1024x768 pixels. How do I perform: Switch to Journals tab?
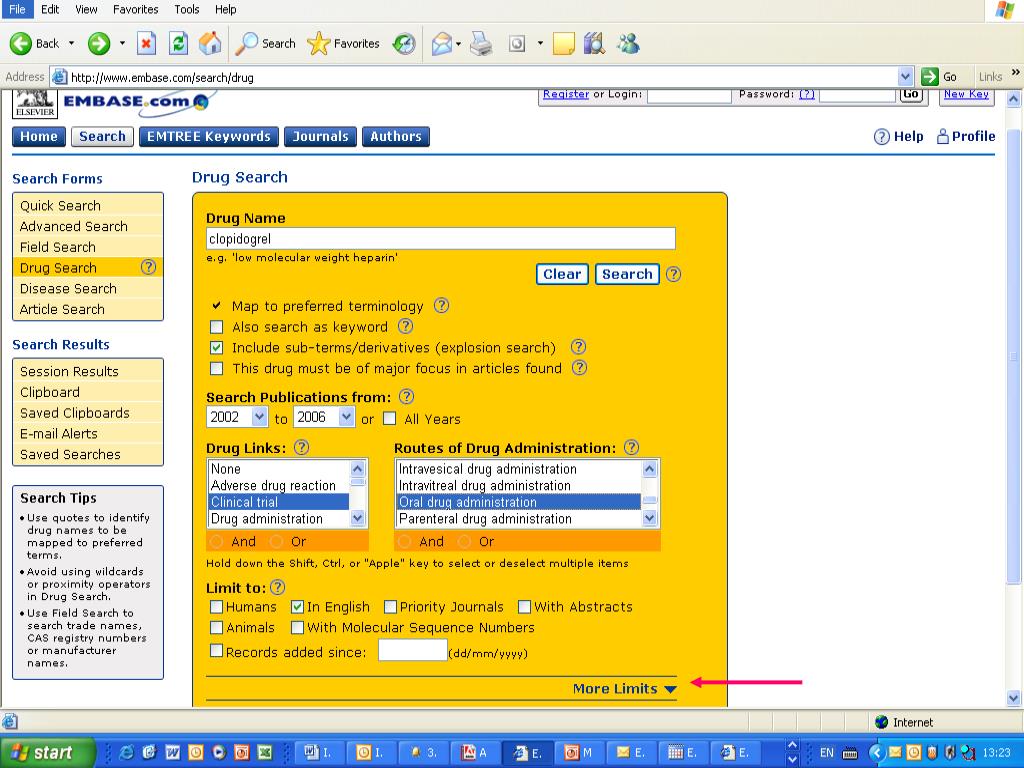(321, 136)
